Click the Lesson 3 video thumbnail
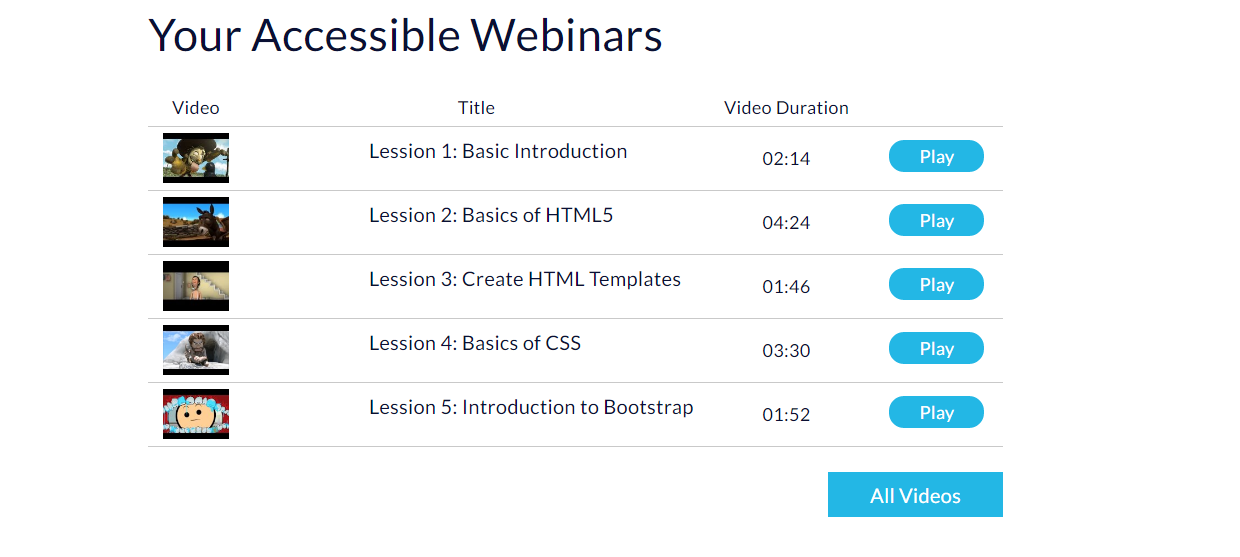The width and height of the screenshot is (1240, 557). tap(196, 286)
